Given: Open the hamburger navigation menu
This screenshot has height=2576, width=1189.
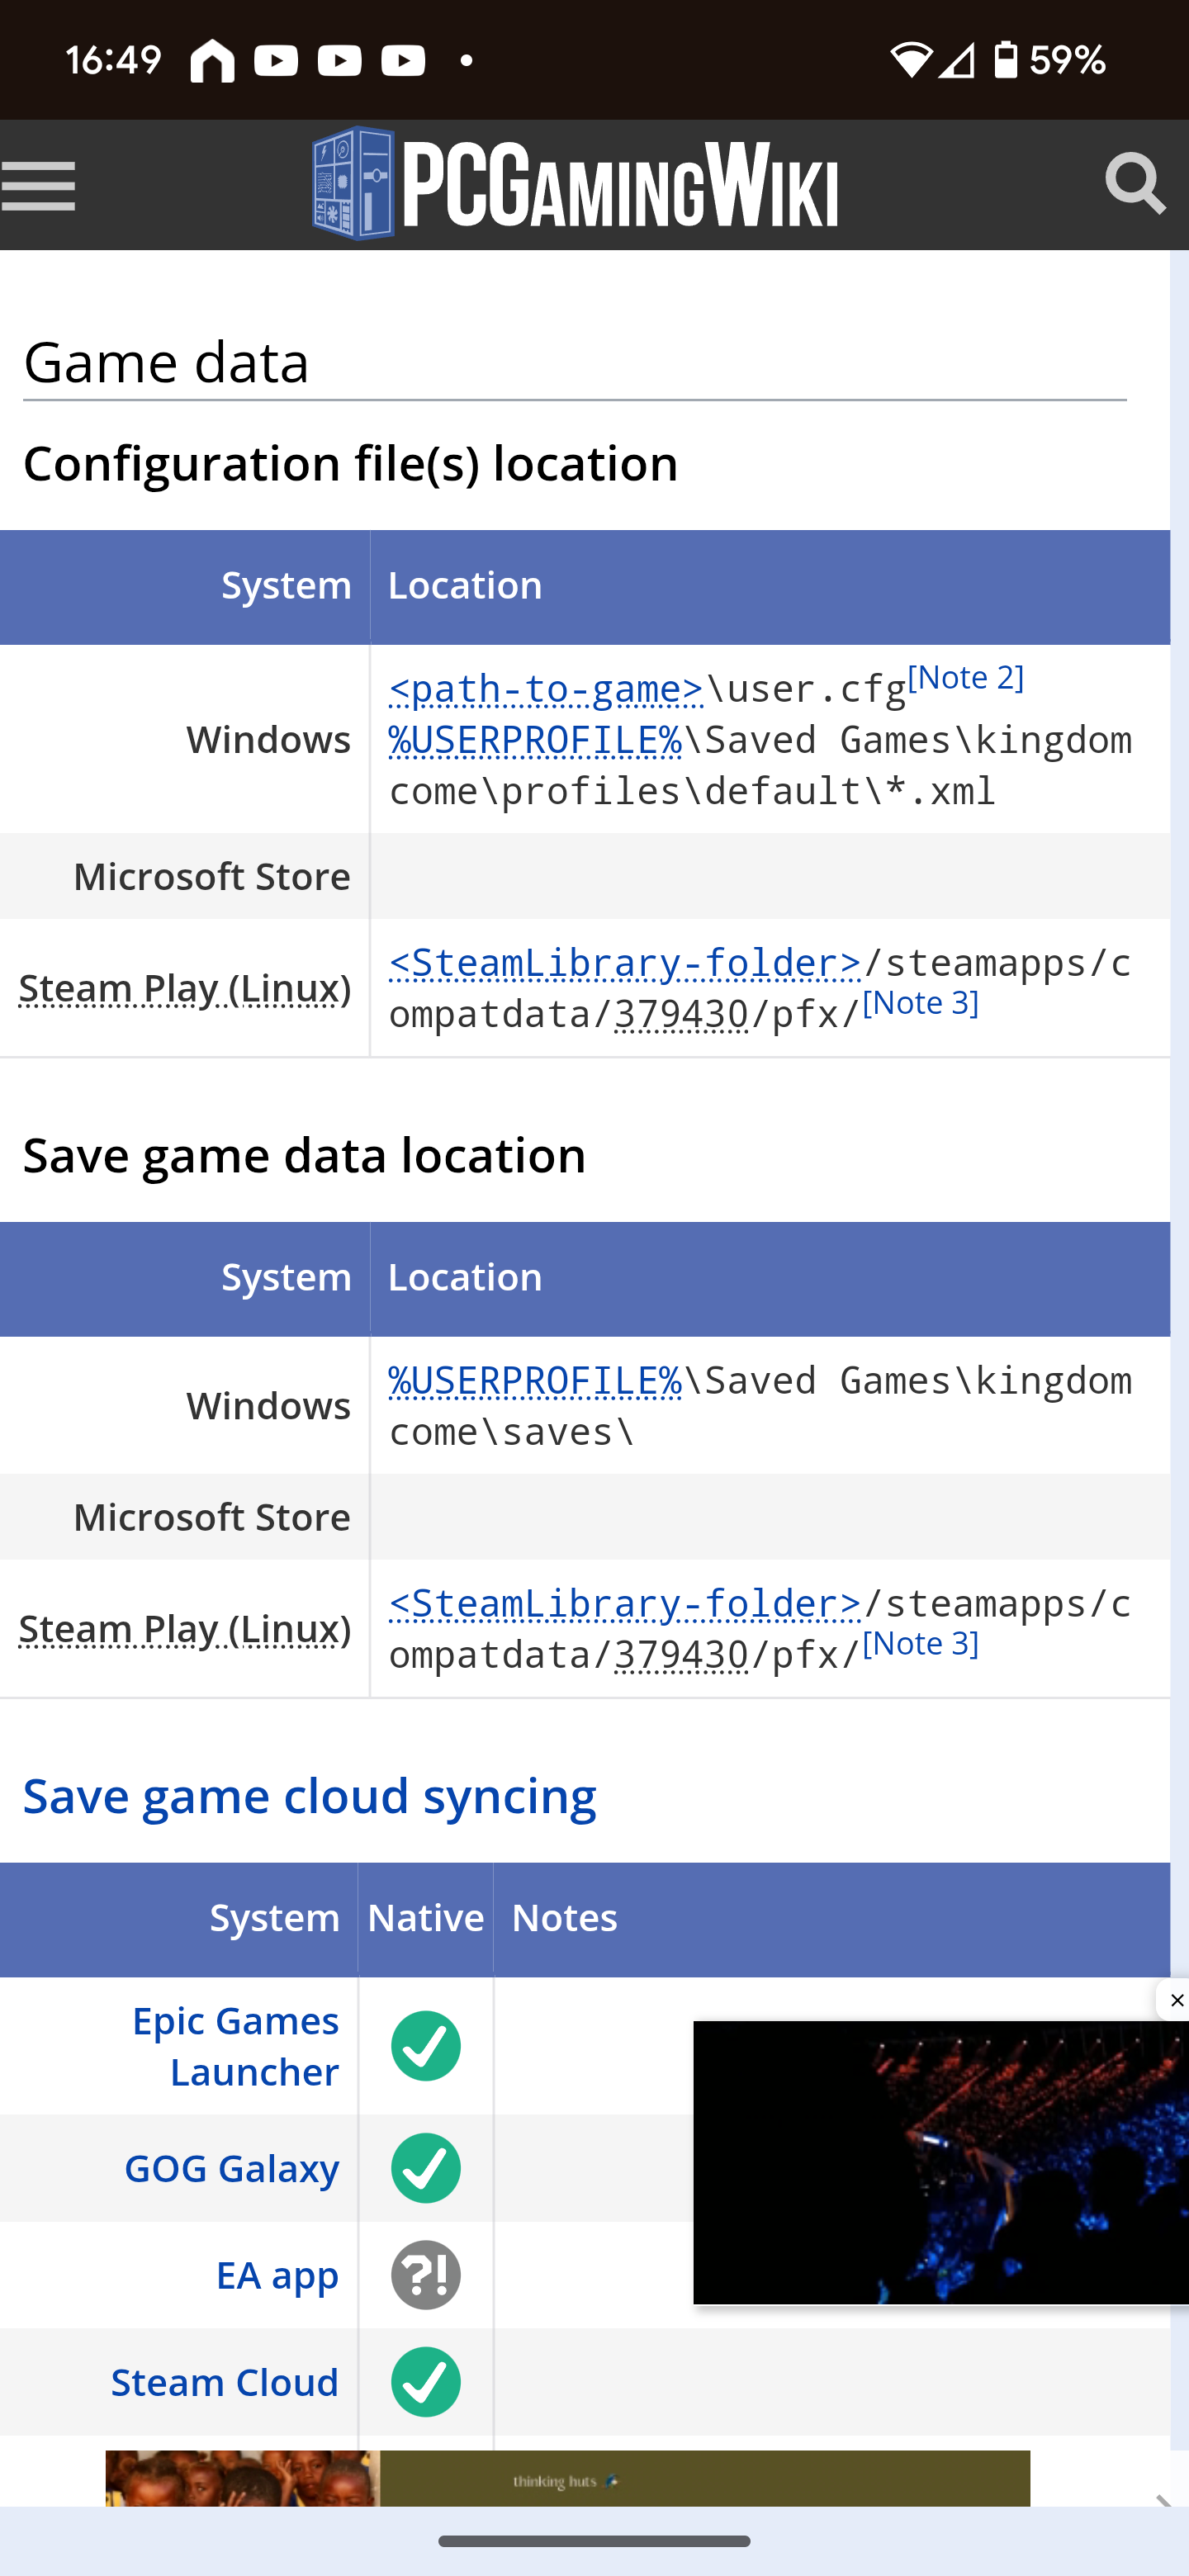Looking at the screenshot, I should pyautogui.click(x=38, y=186).
